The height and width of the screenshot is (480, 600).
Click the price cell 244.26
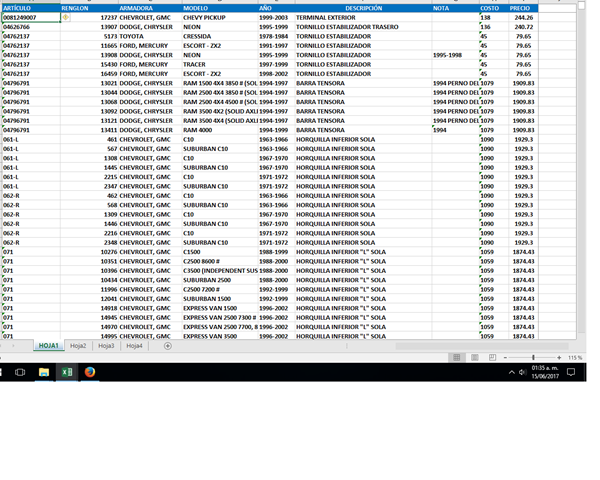523,17
